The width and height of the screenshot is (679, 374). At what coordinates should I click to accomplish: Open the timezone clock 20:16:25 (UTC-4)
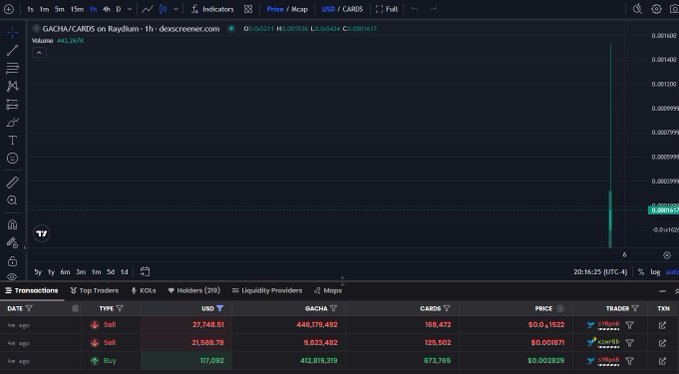(x=600, y=272)
